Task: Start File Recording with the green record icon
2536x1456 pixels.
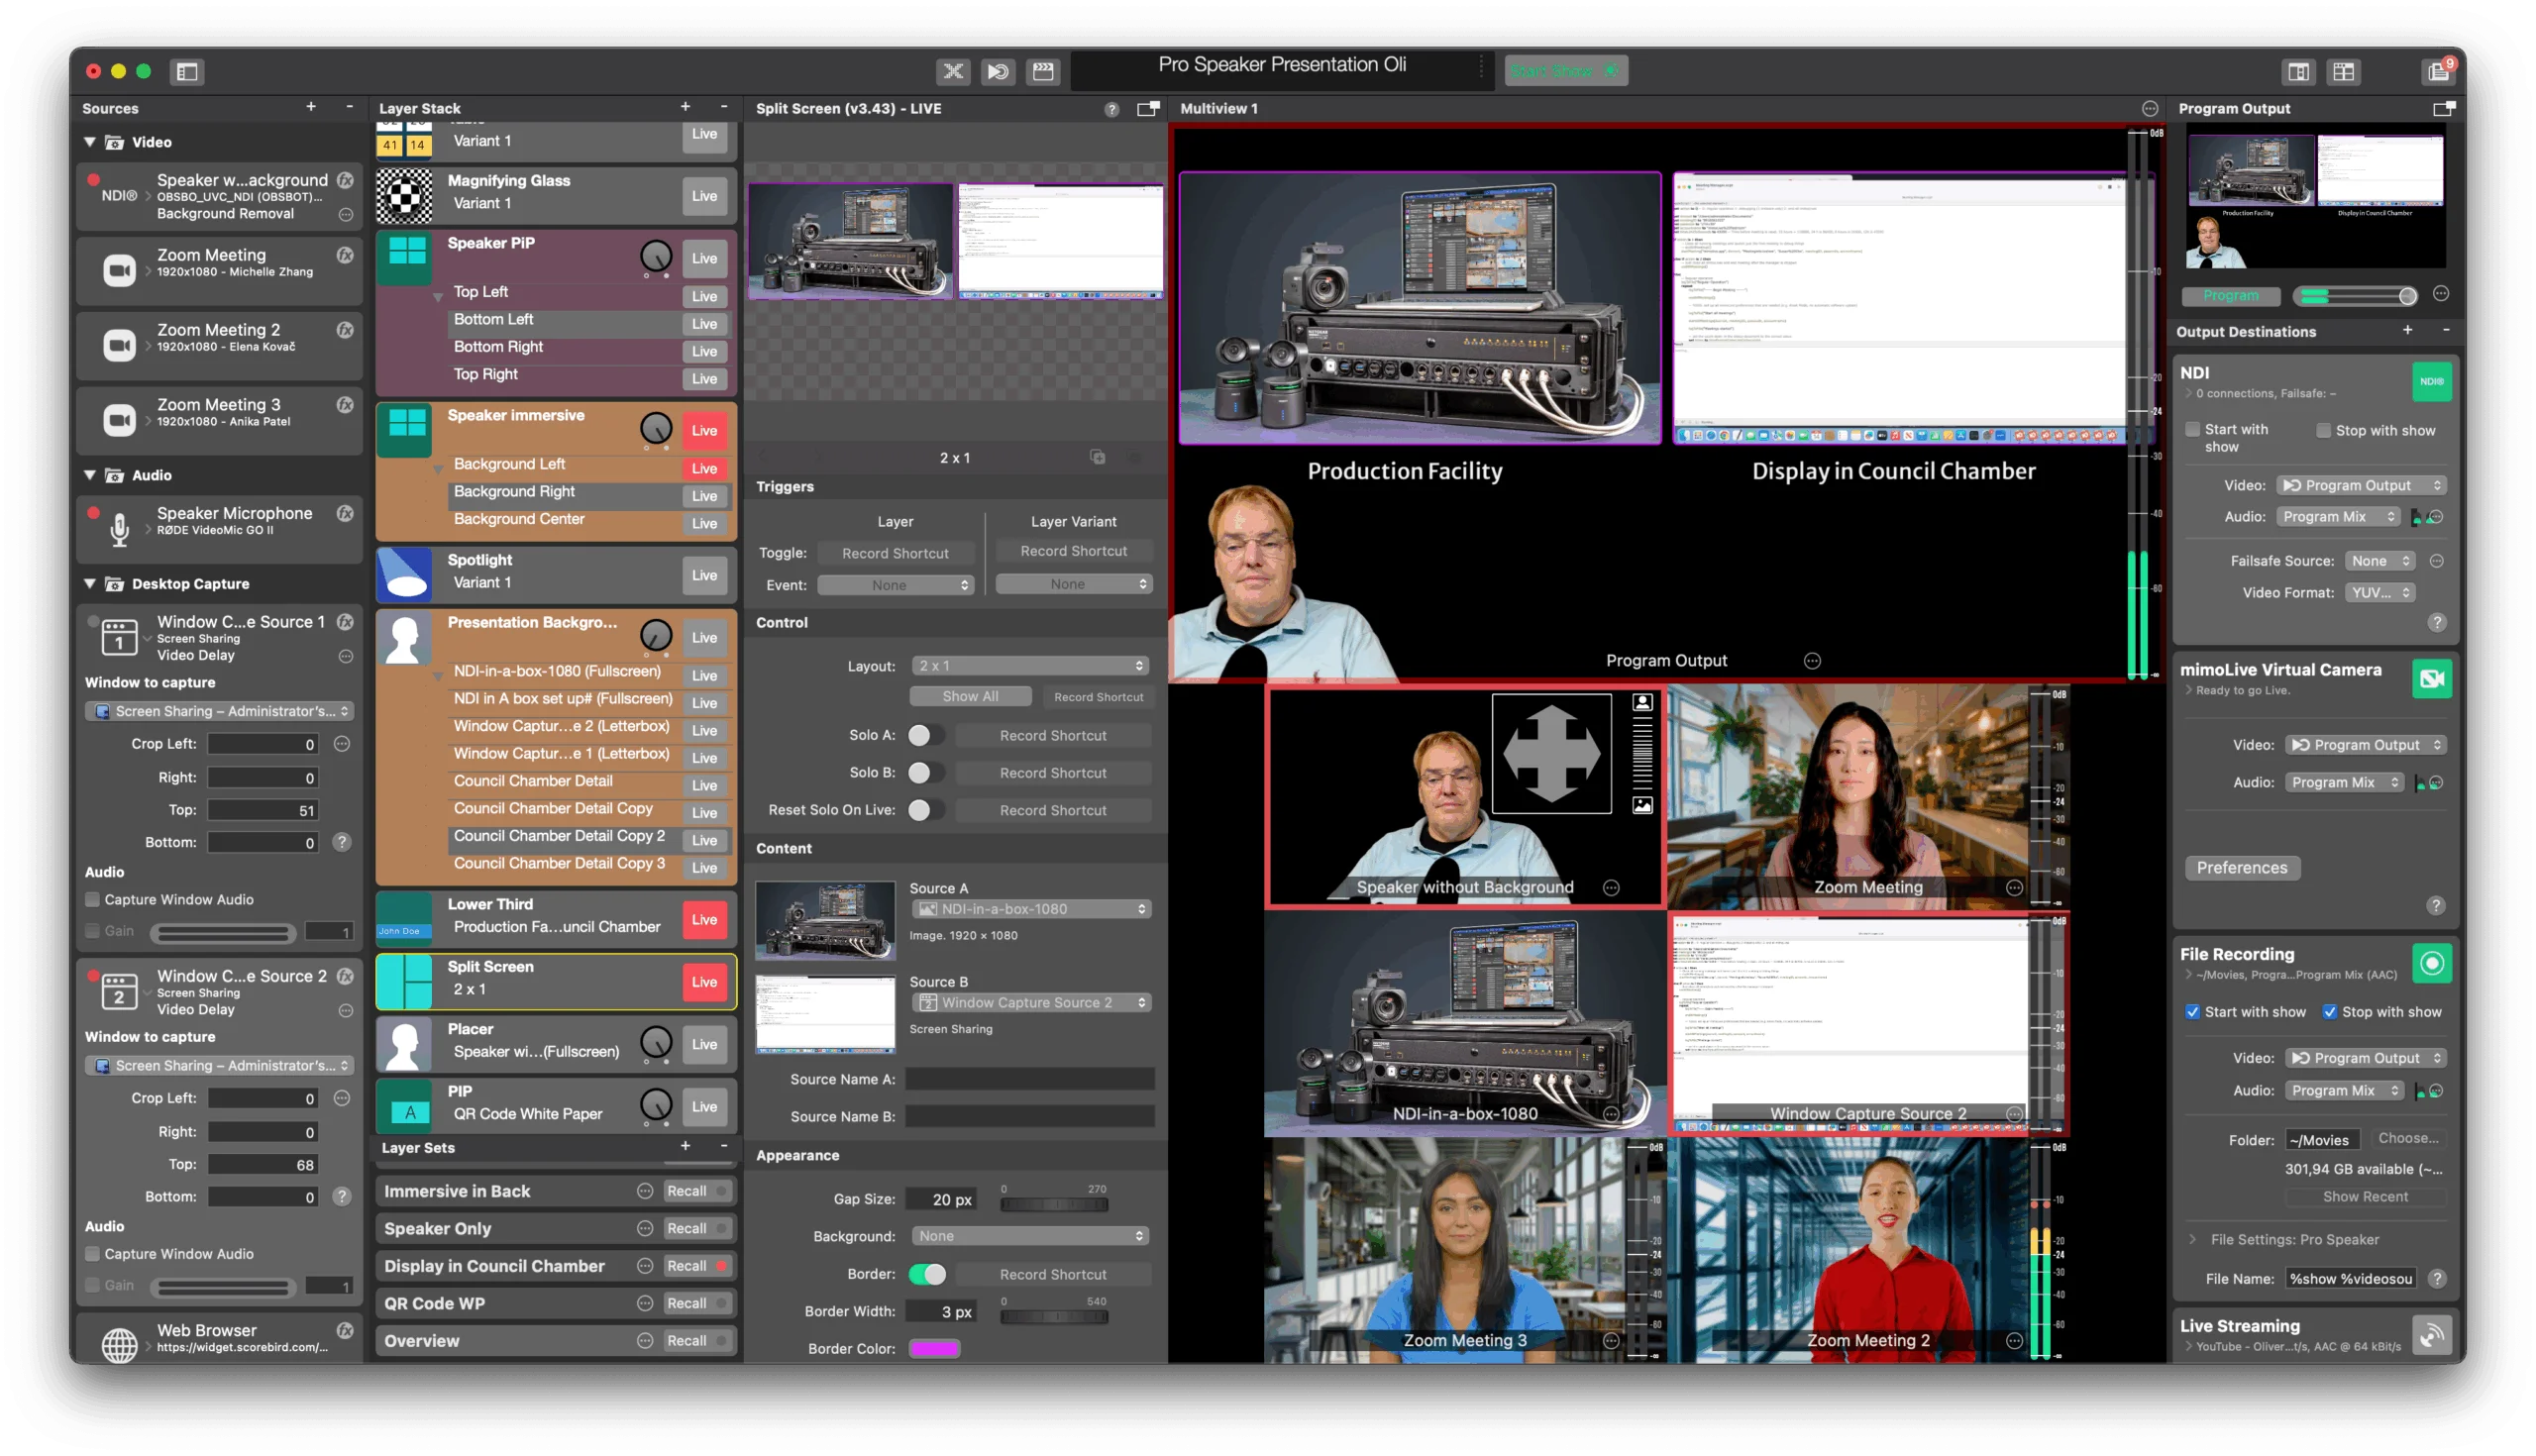Action: [2431, 963]
